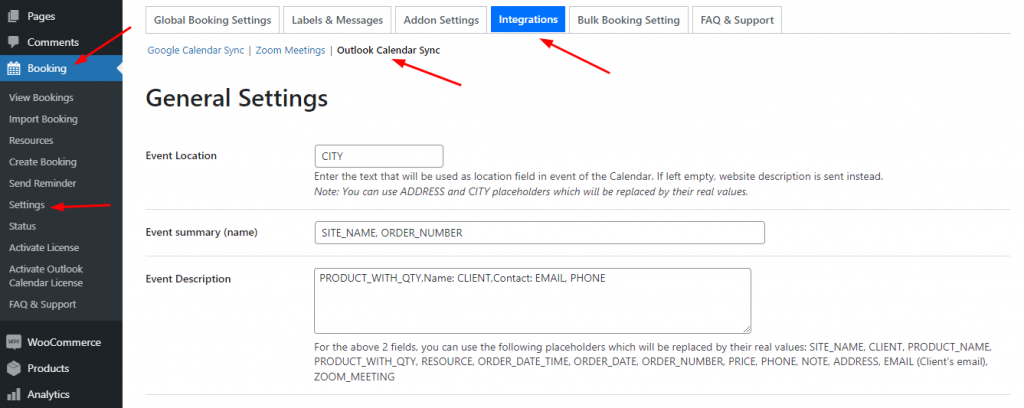Click the Event Description label

point(188,279)
